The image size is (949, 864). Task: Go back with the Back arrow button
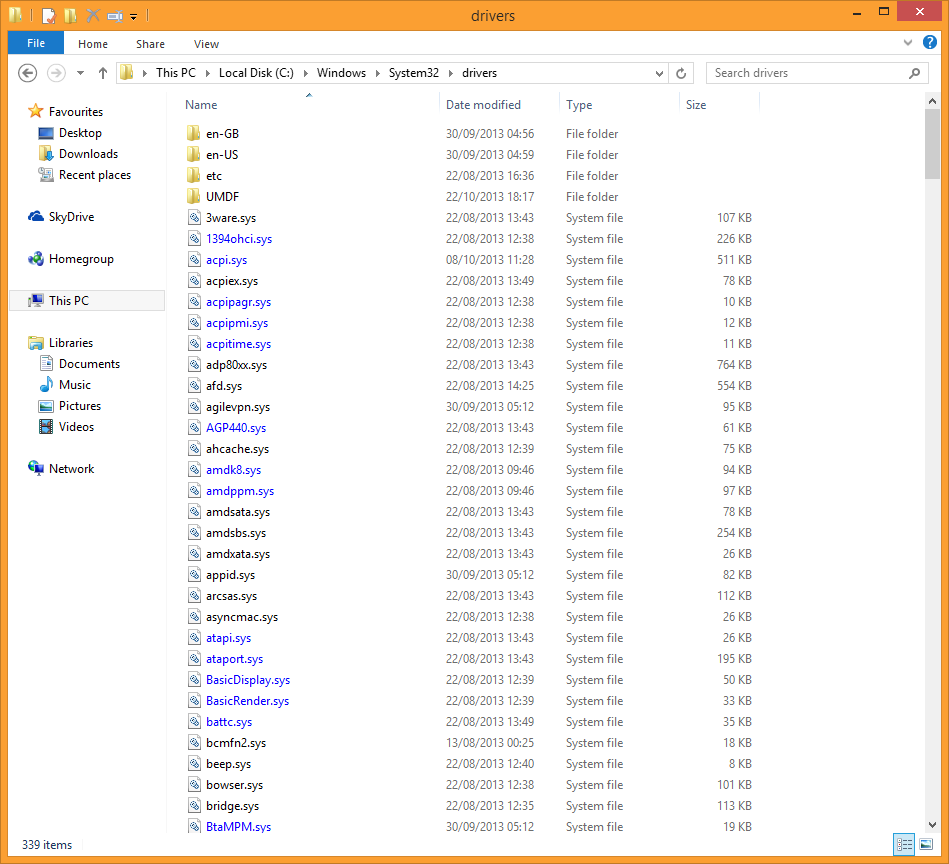[x=27, y=73]
